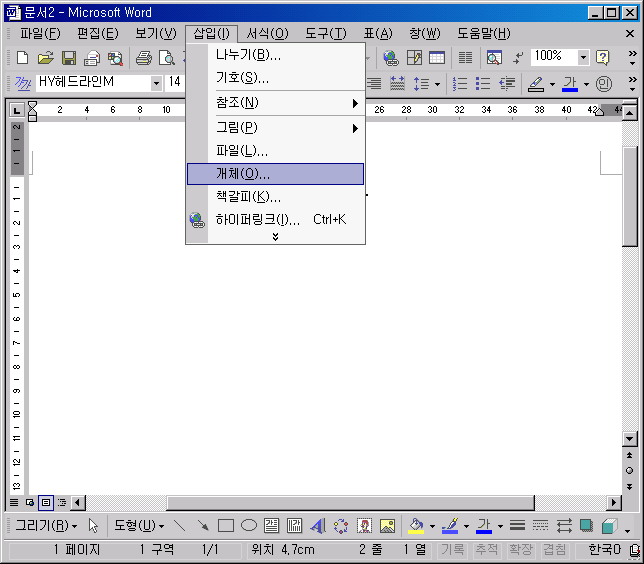The height and width of the screenshot is (564, 644).
Task: Click the tables and borders icon
Action: click(414, 58)
